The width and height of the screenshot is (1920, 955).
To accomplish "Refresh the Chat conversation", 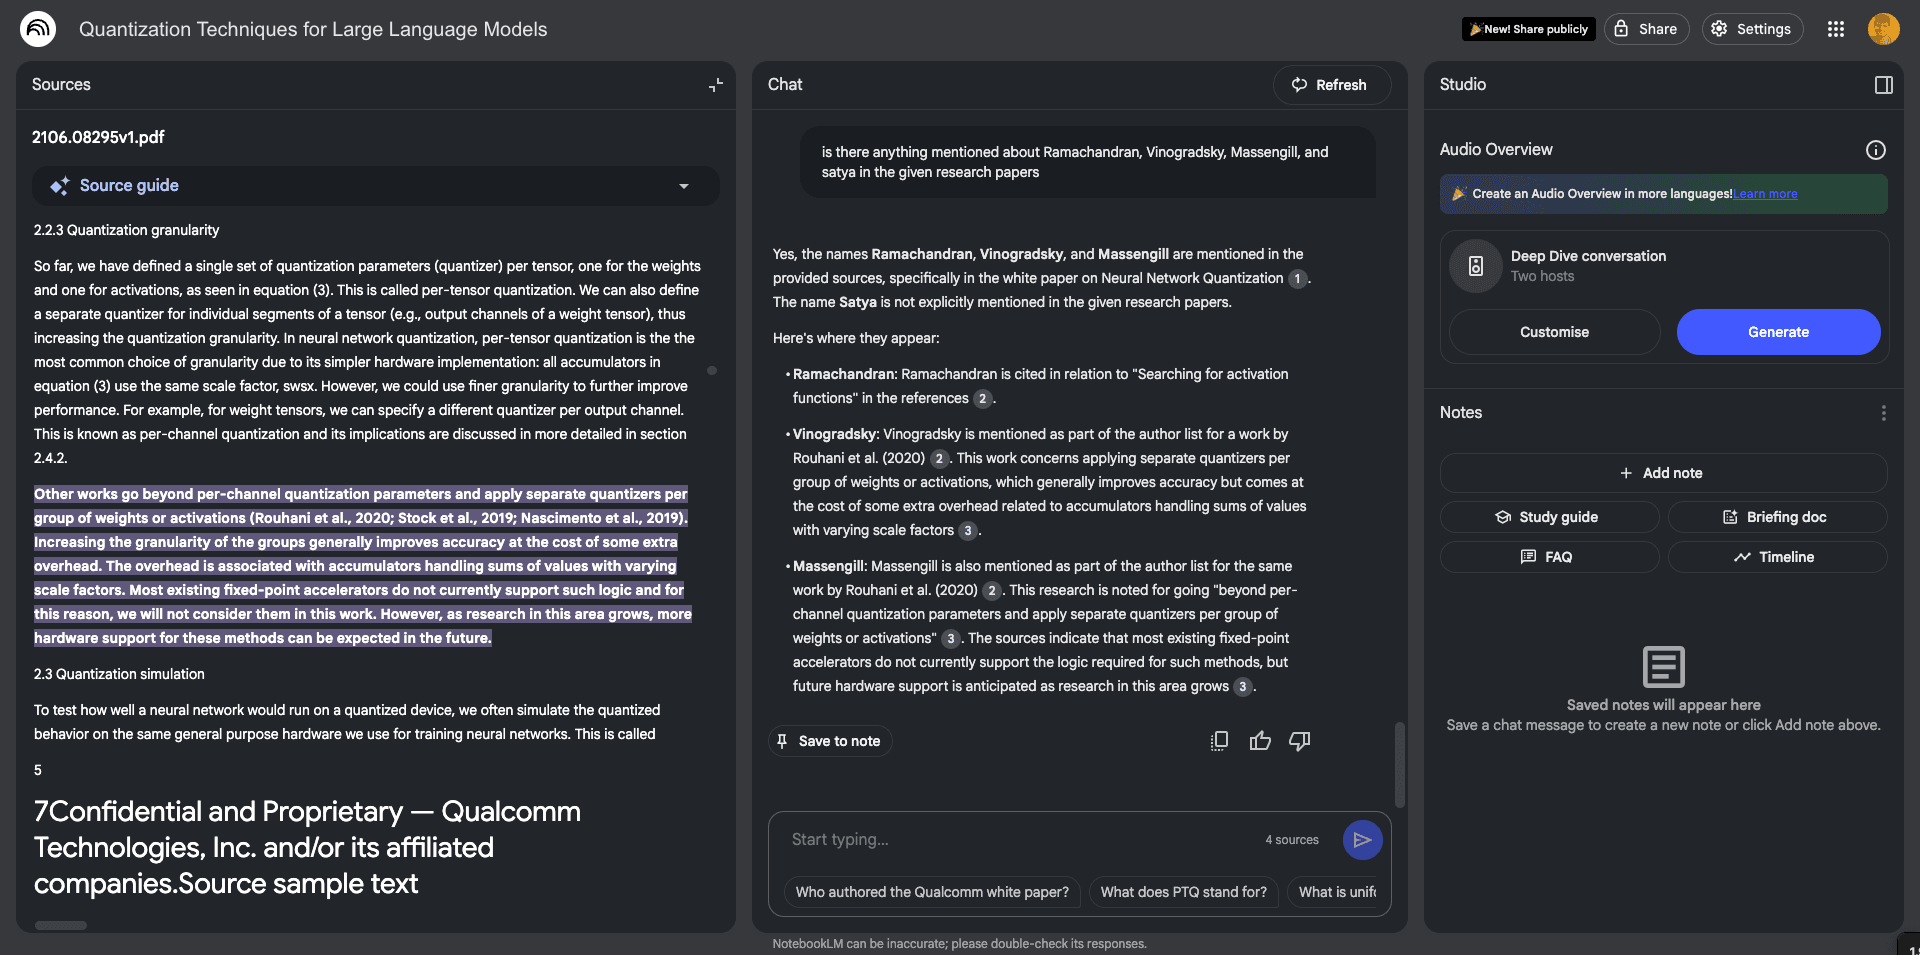I will tap(1331, 85).
